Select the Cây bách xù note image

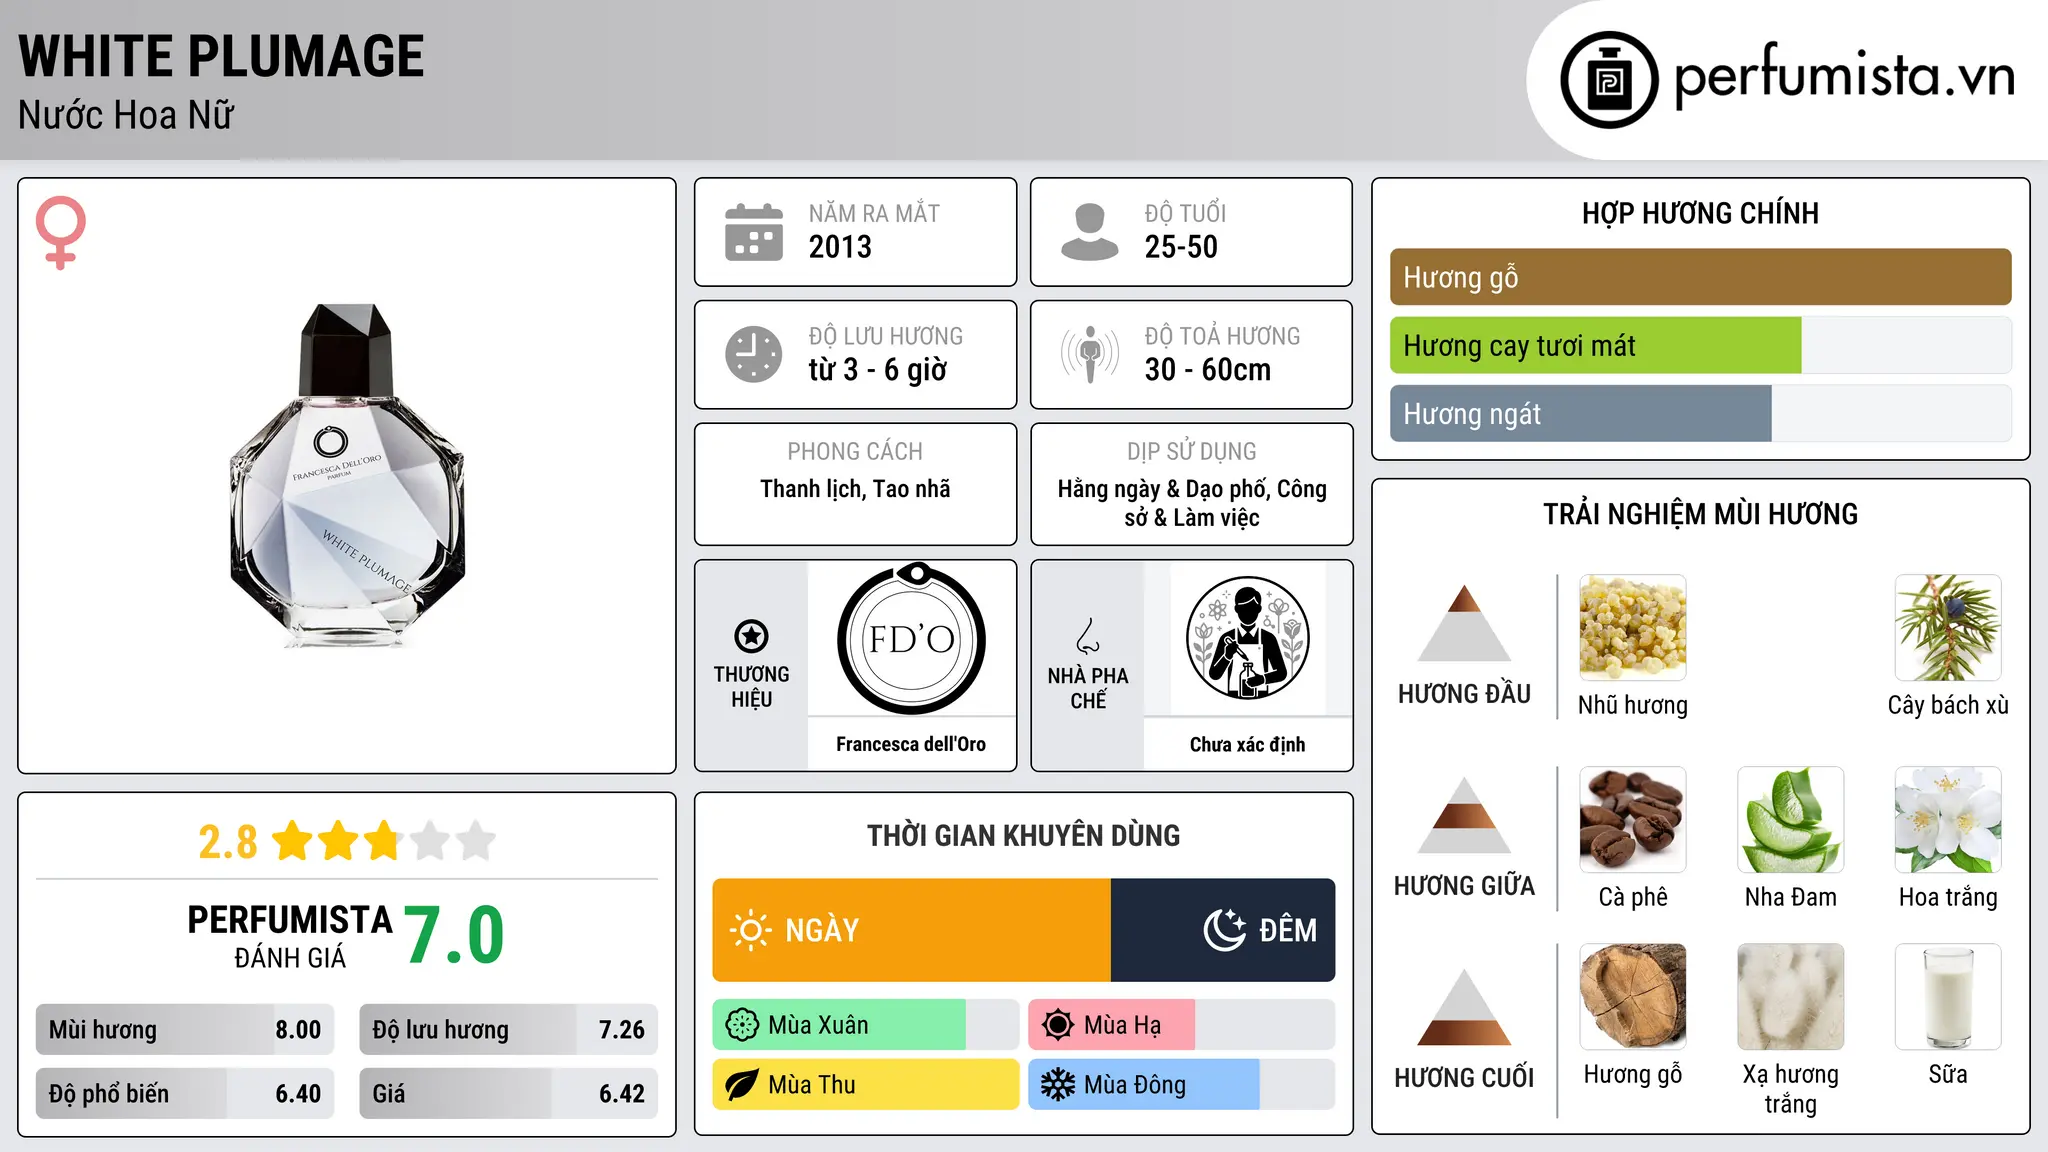[1948, 628]
